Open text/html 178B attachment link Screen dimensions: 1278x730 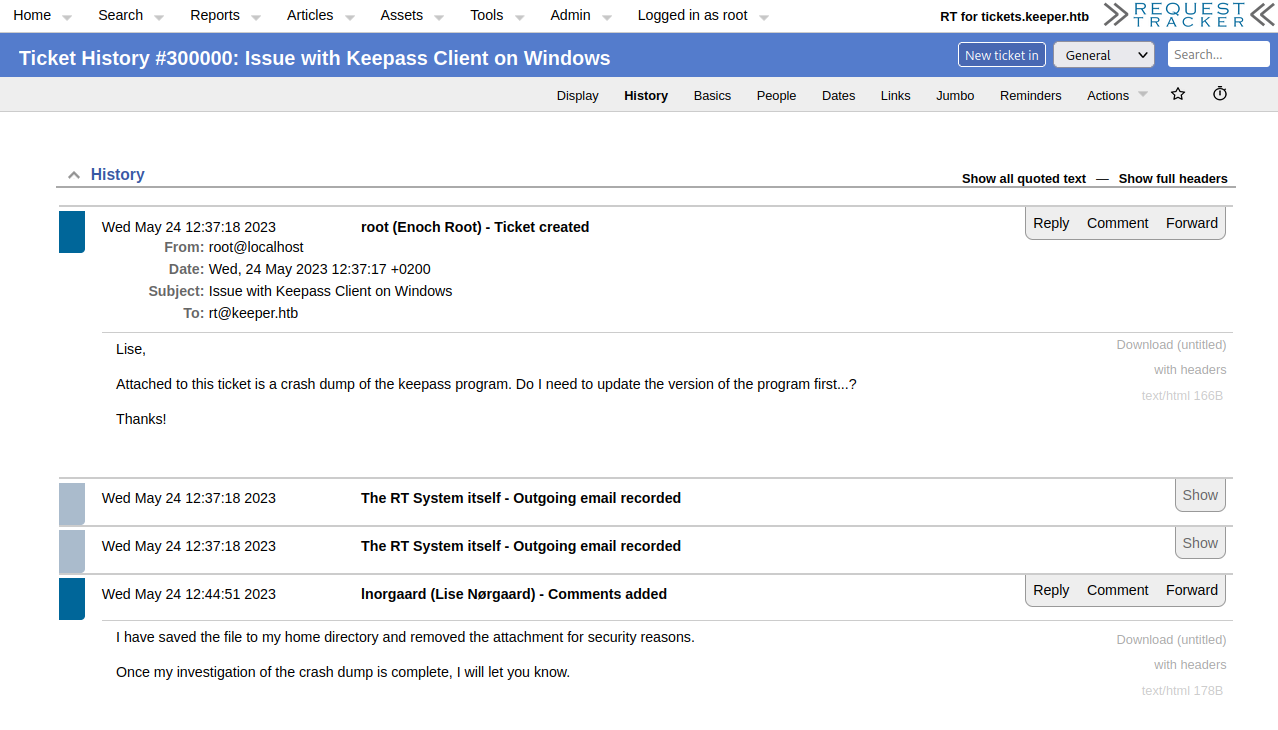(x=1182, y=691)
